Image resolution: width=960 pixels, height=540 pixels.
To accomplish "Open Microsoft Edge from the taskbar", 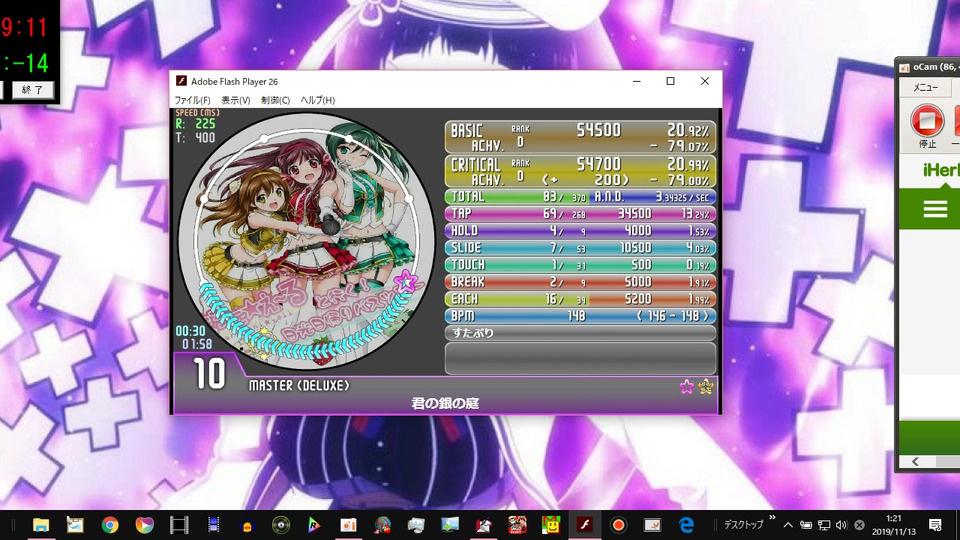I will tap(686, 525).
